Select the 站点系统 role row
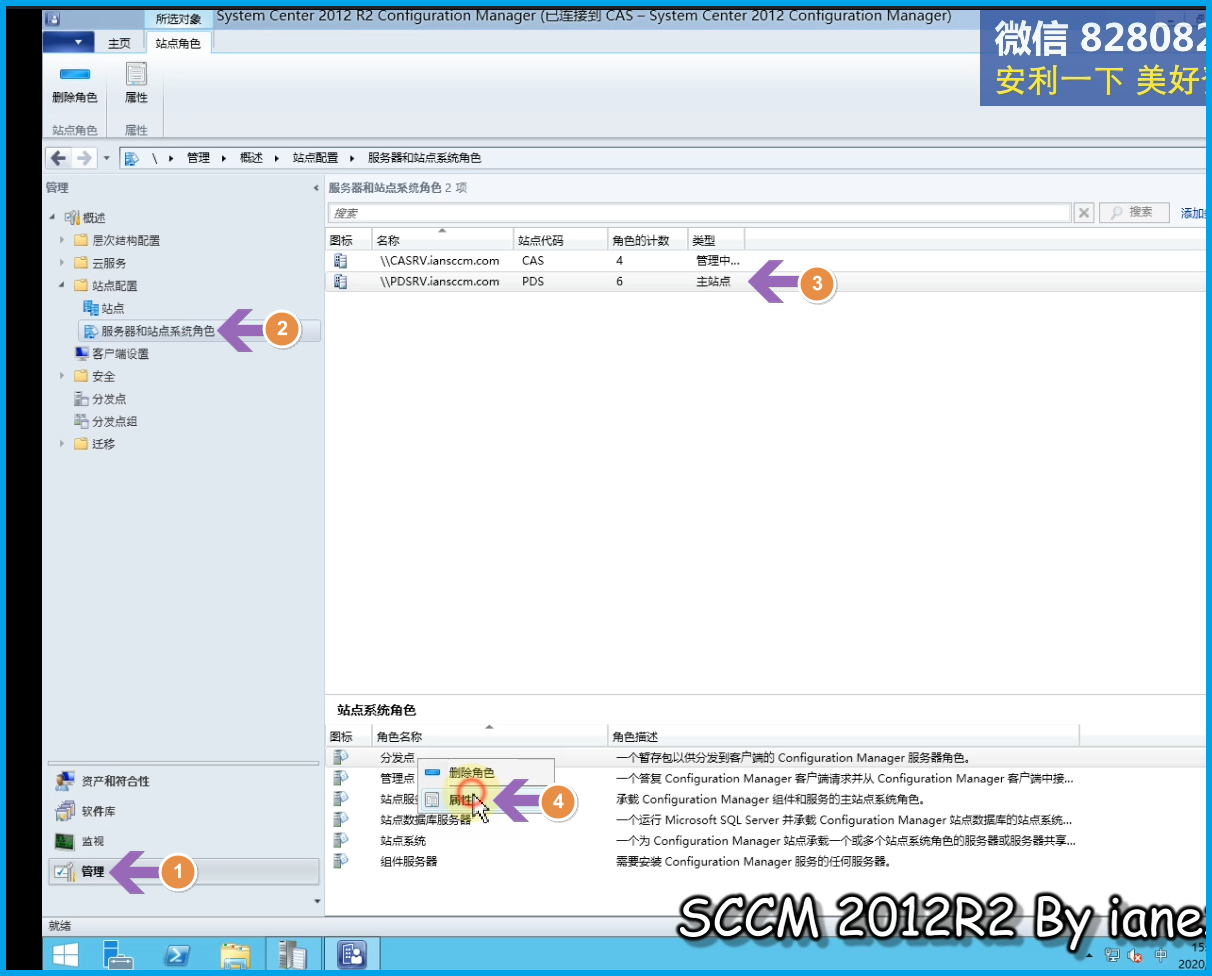1212x976 pixels. tap(766, 840)
